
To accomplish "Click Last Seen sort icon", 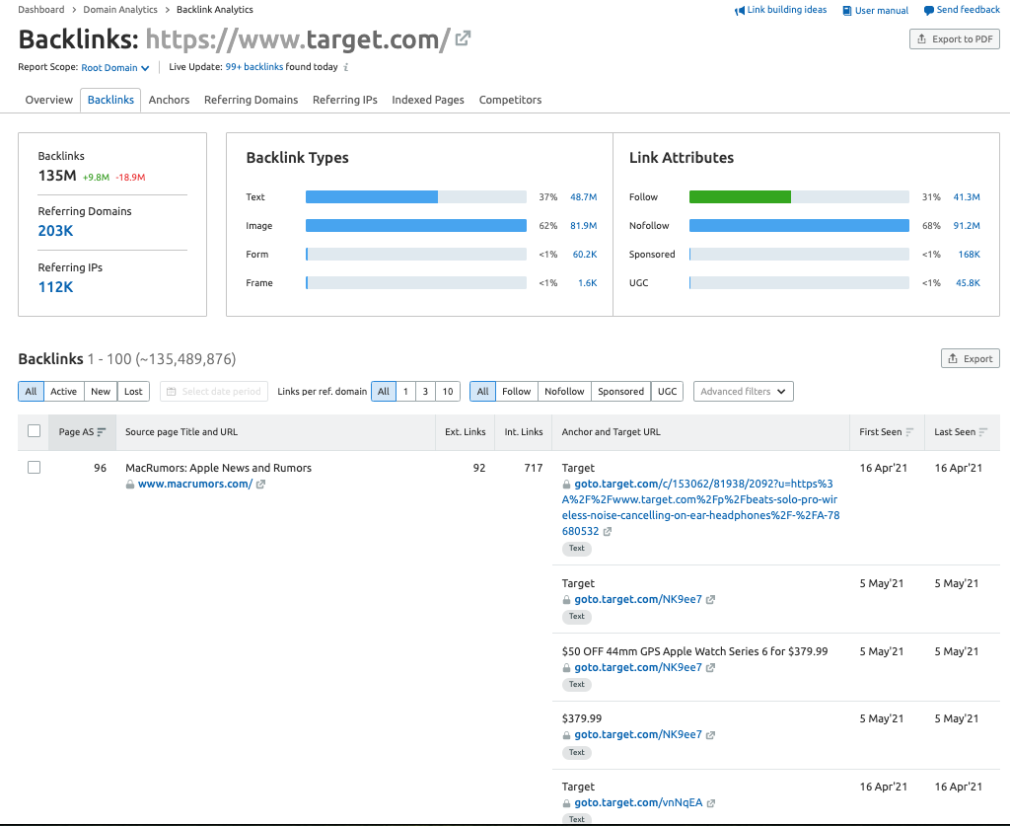I will coord(982,432).
